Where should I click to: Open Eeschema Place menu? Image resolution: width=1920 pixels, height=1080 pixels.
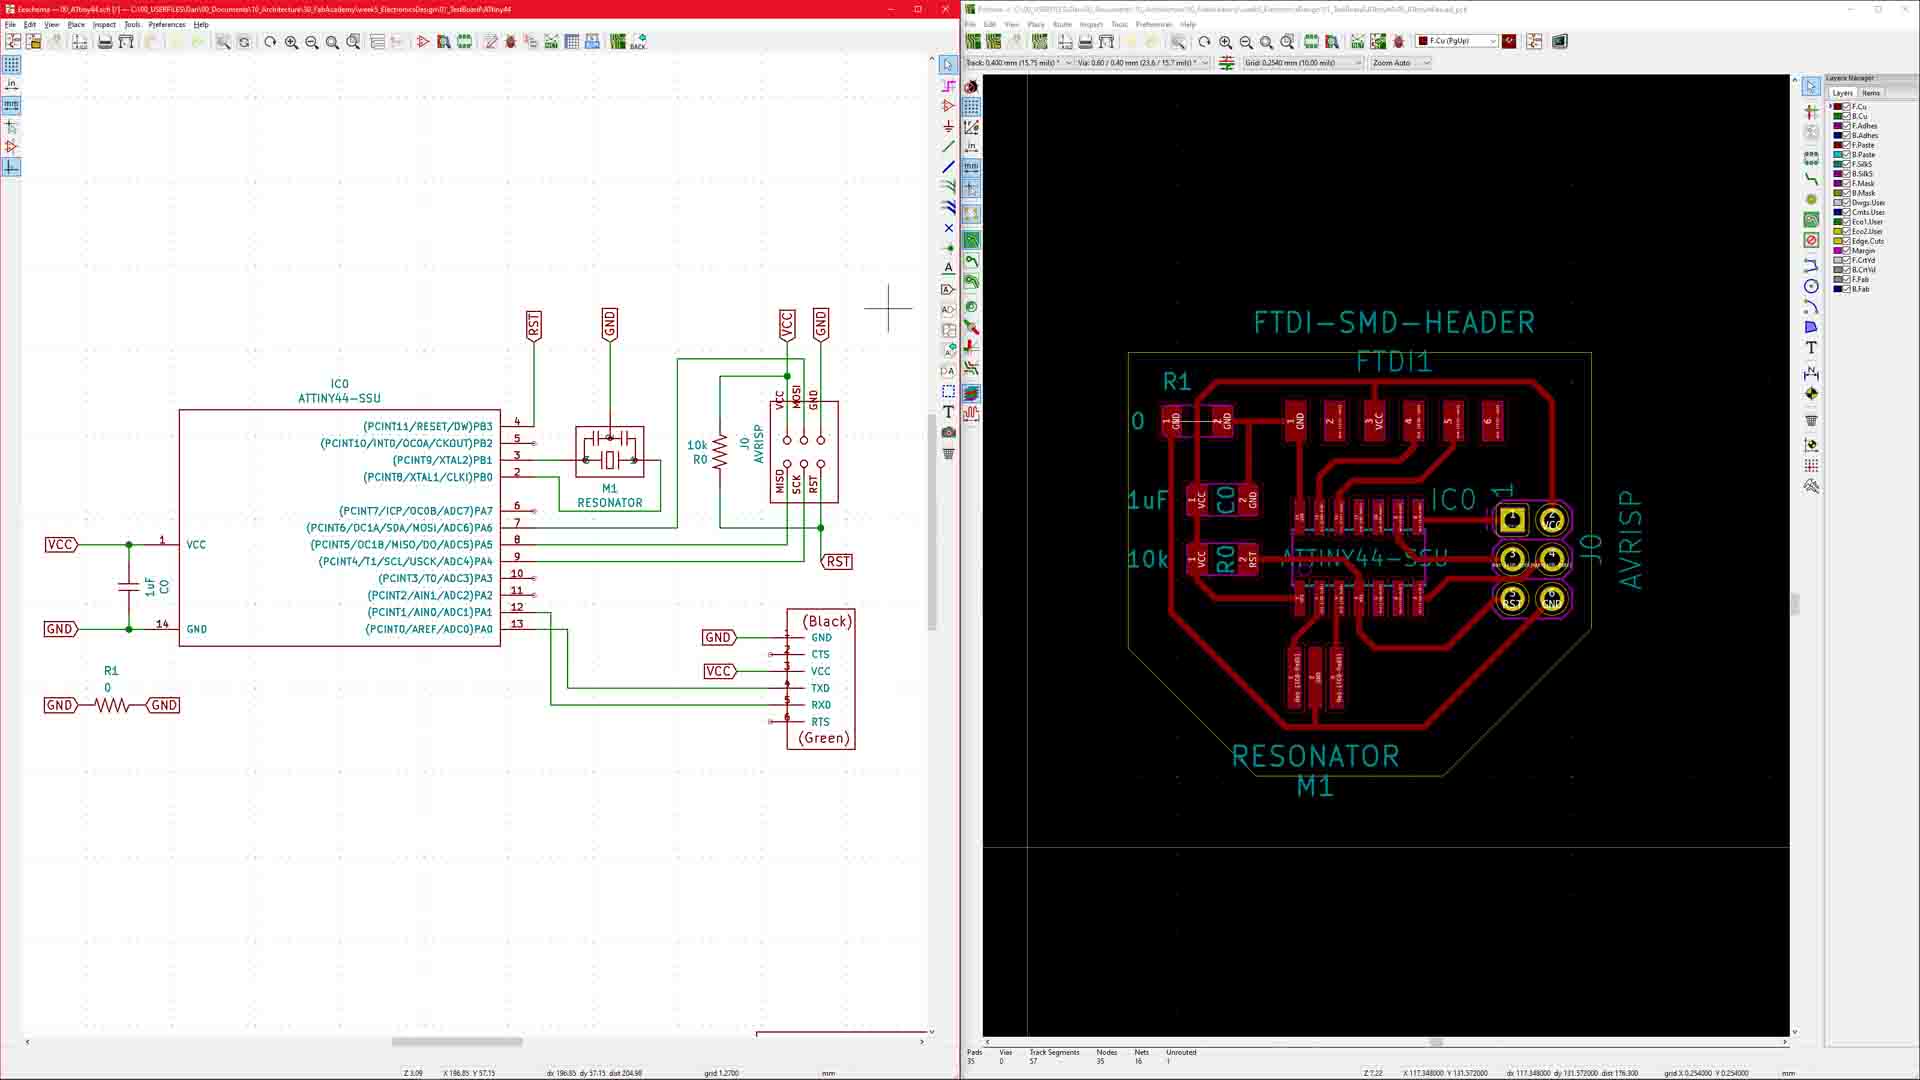(76, 24)
